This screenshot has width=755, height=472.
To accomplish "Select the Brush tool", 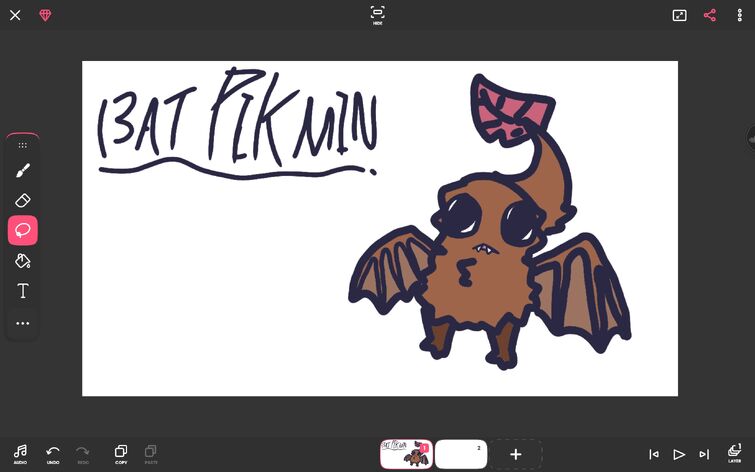I will click(x=23, y=170).
